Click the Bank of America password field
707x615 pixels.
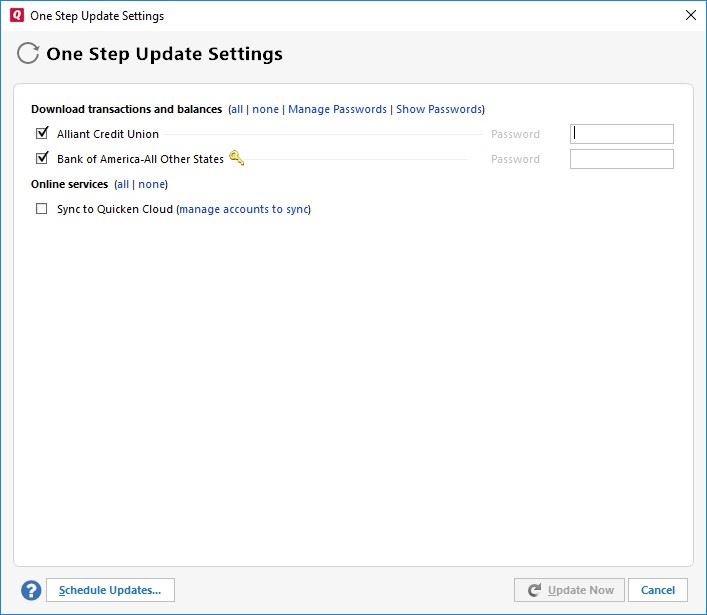(x=621, y=159)
